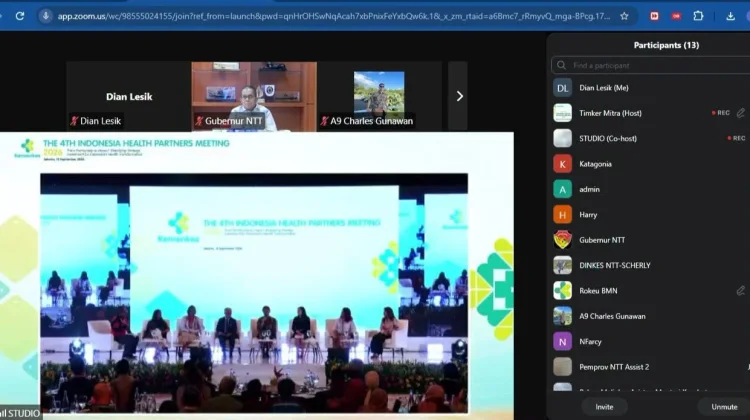750x420 pixels.
Task: Click the search magnifier icon in the Participants panel
Action: point(562,66)
